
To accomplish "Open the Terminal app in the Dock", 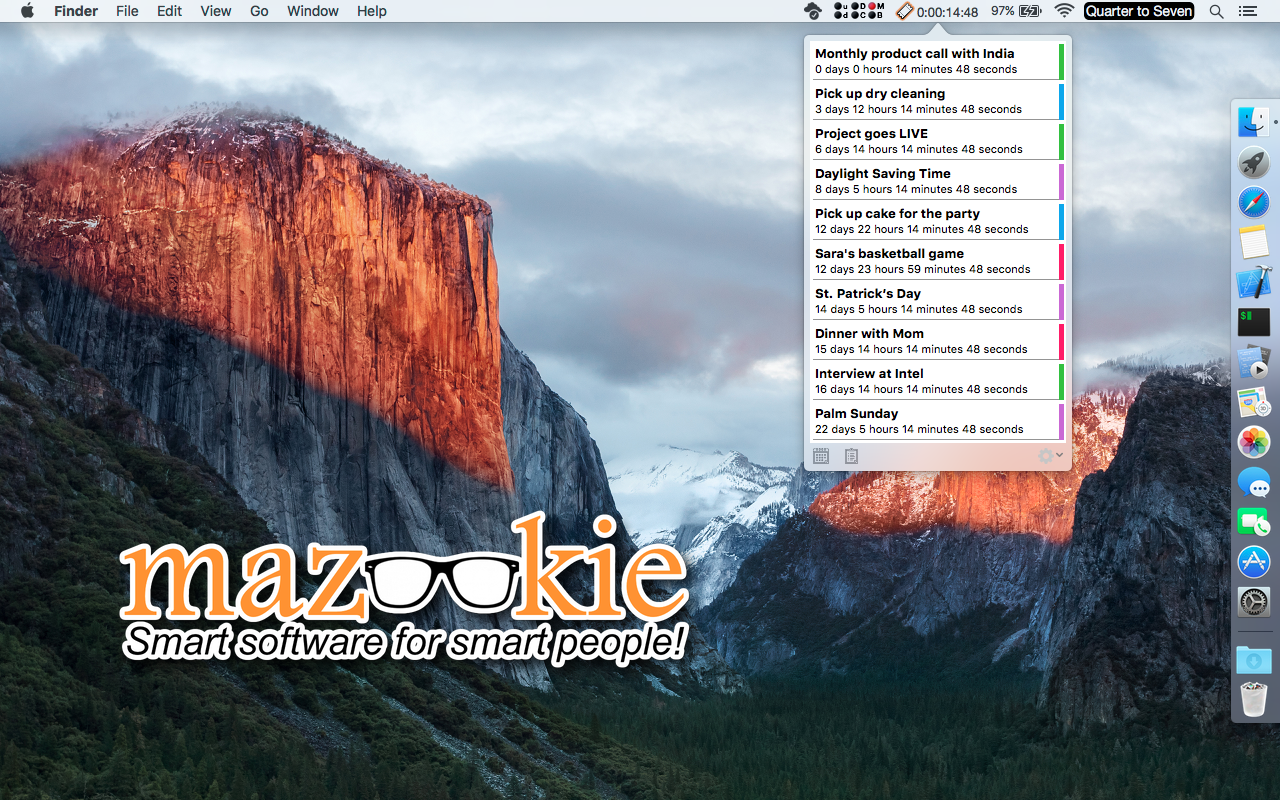I will [1253, 322].
